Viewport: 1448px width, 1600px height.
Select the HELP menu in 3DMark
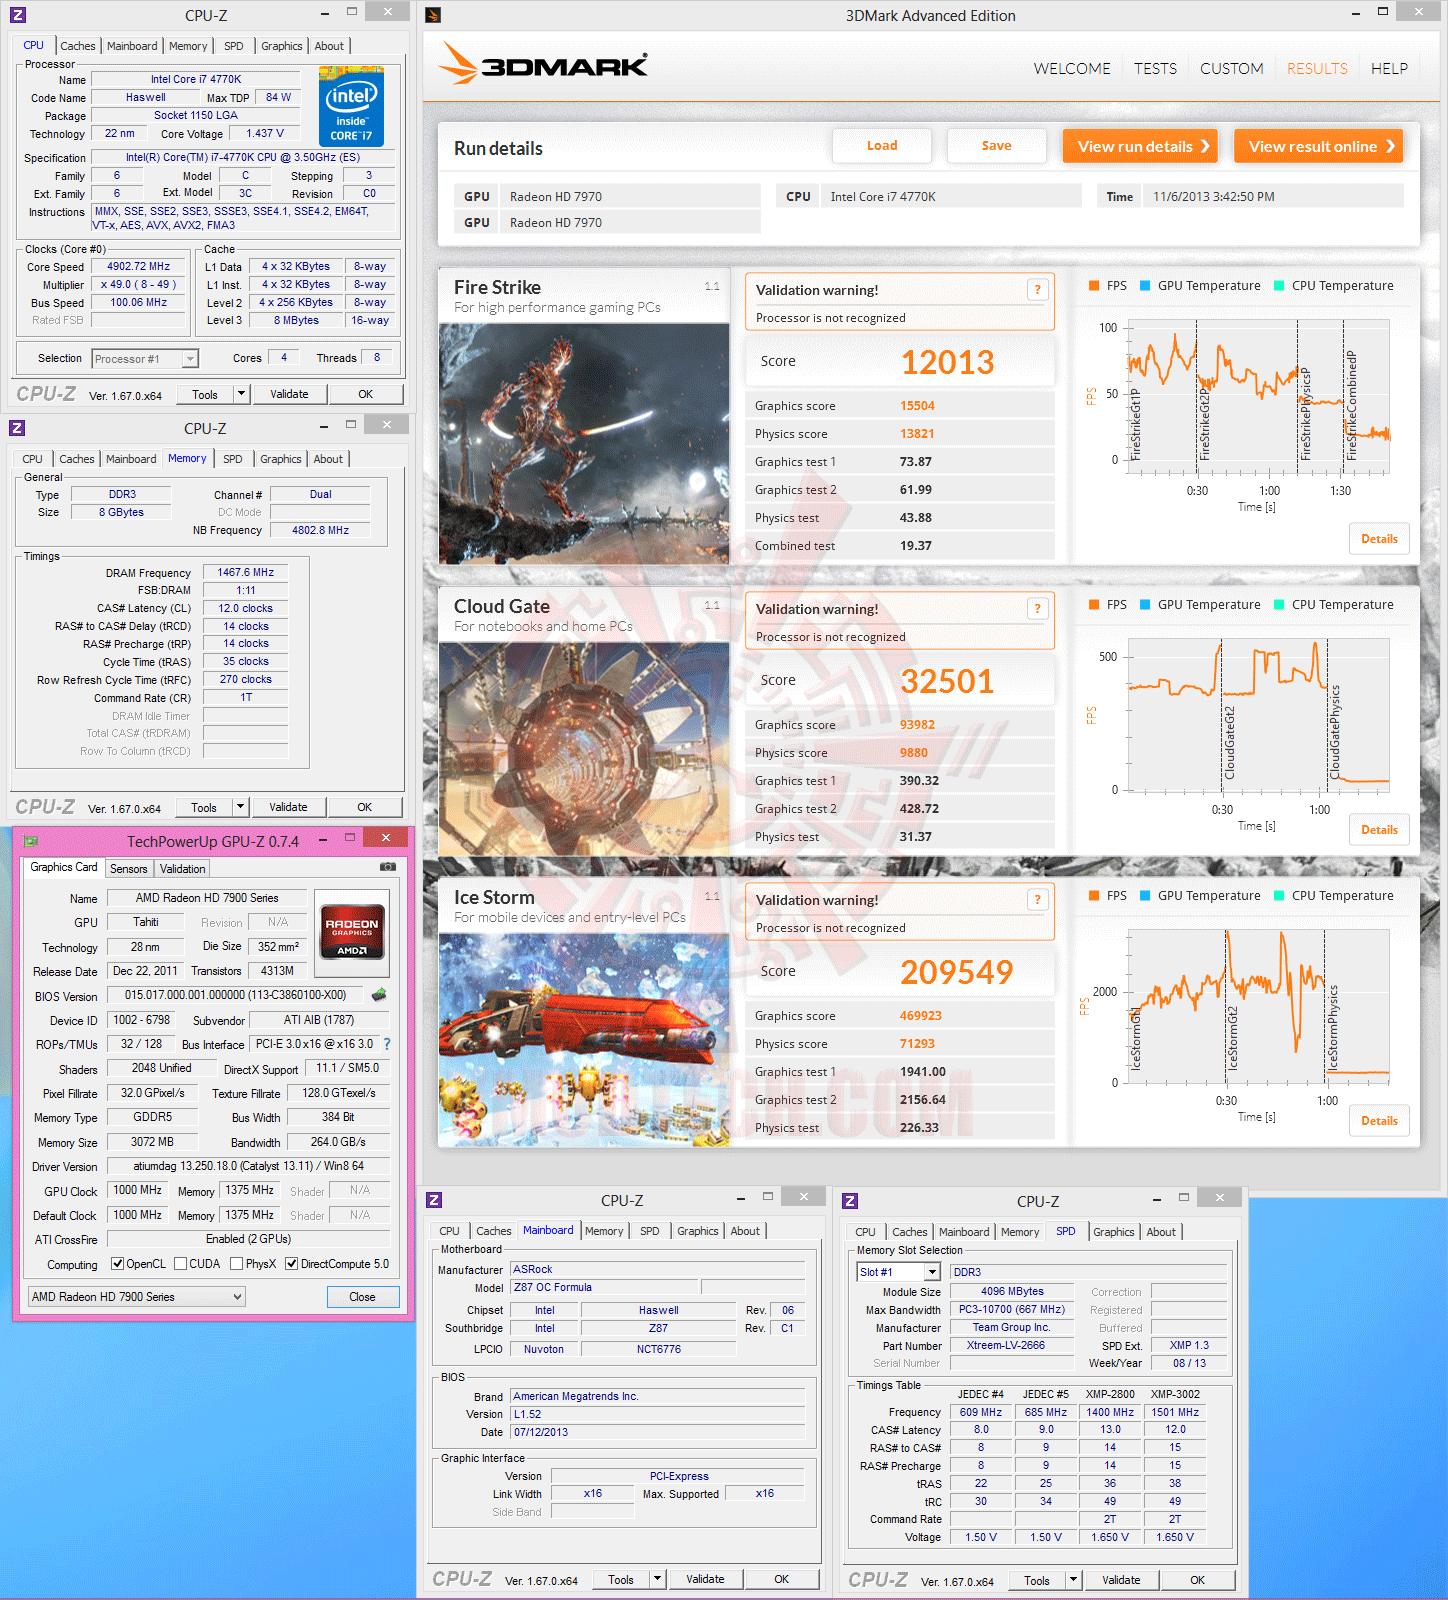point(1389,68)
